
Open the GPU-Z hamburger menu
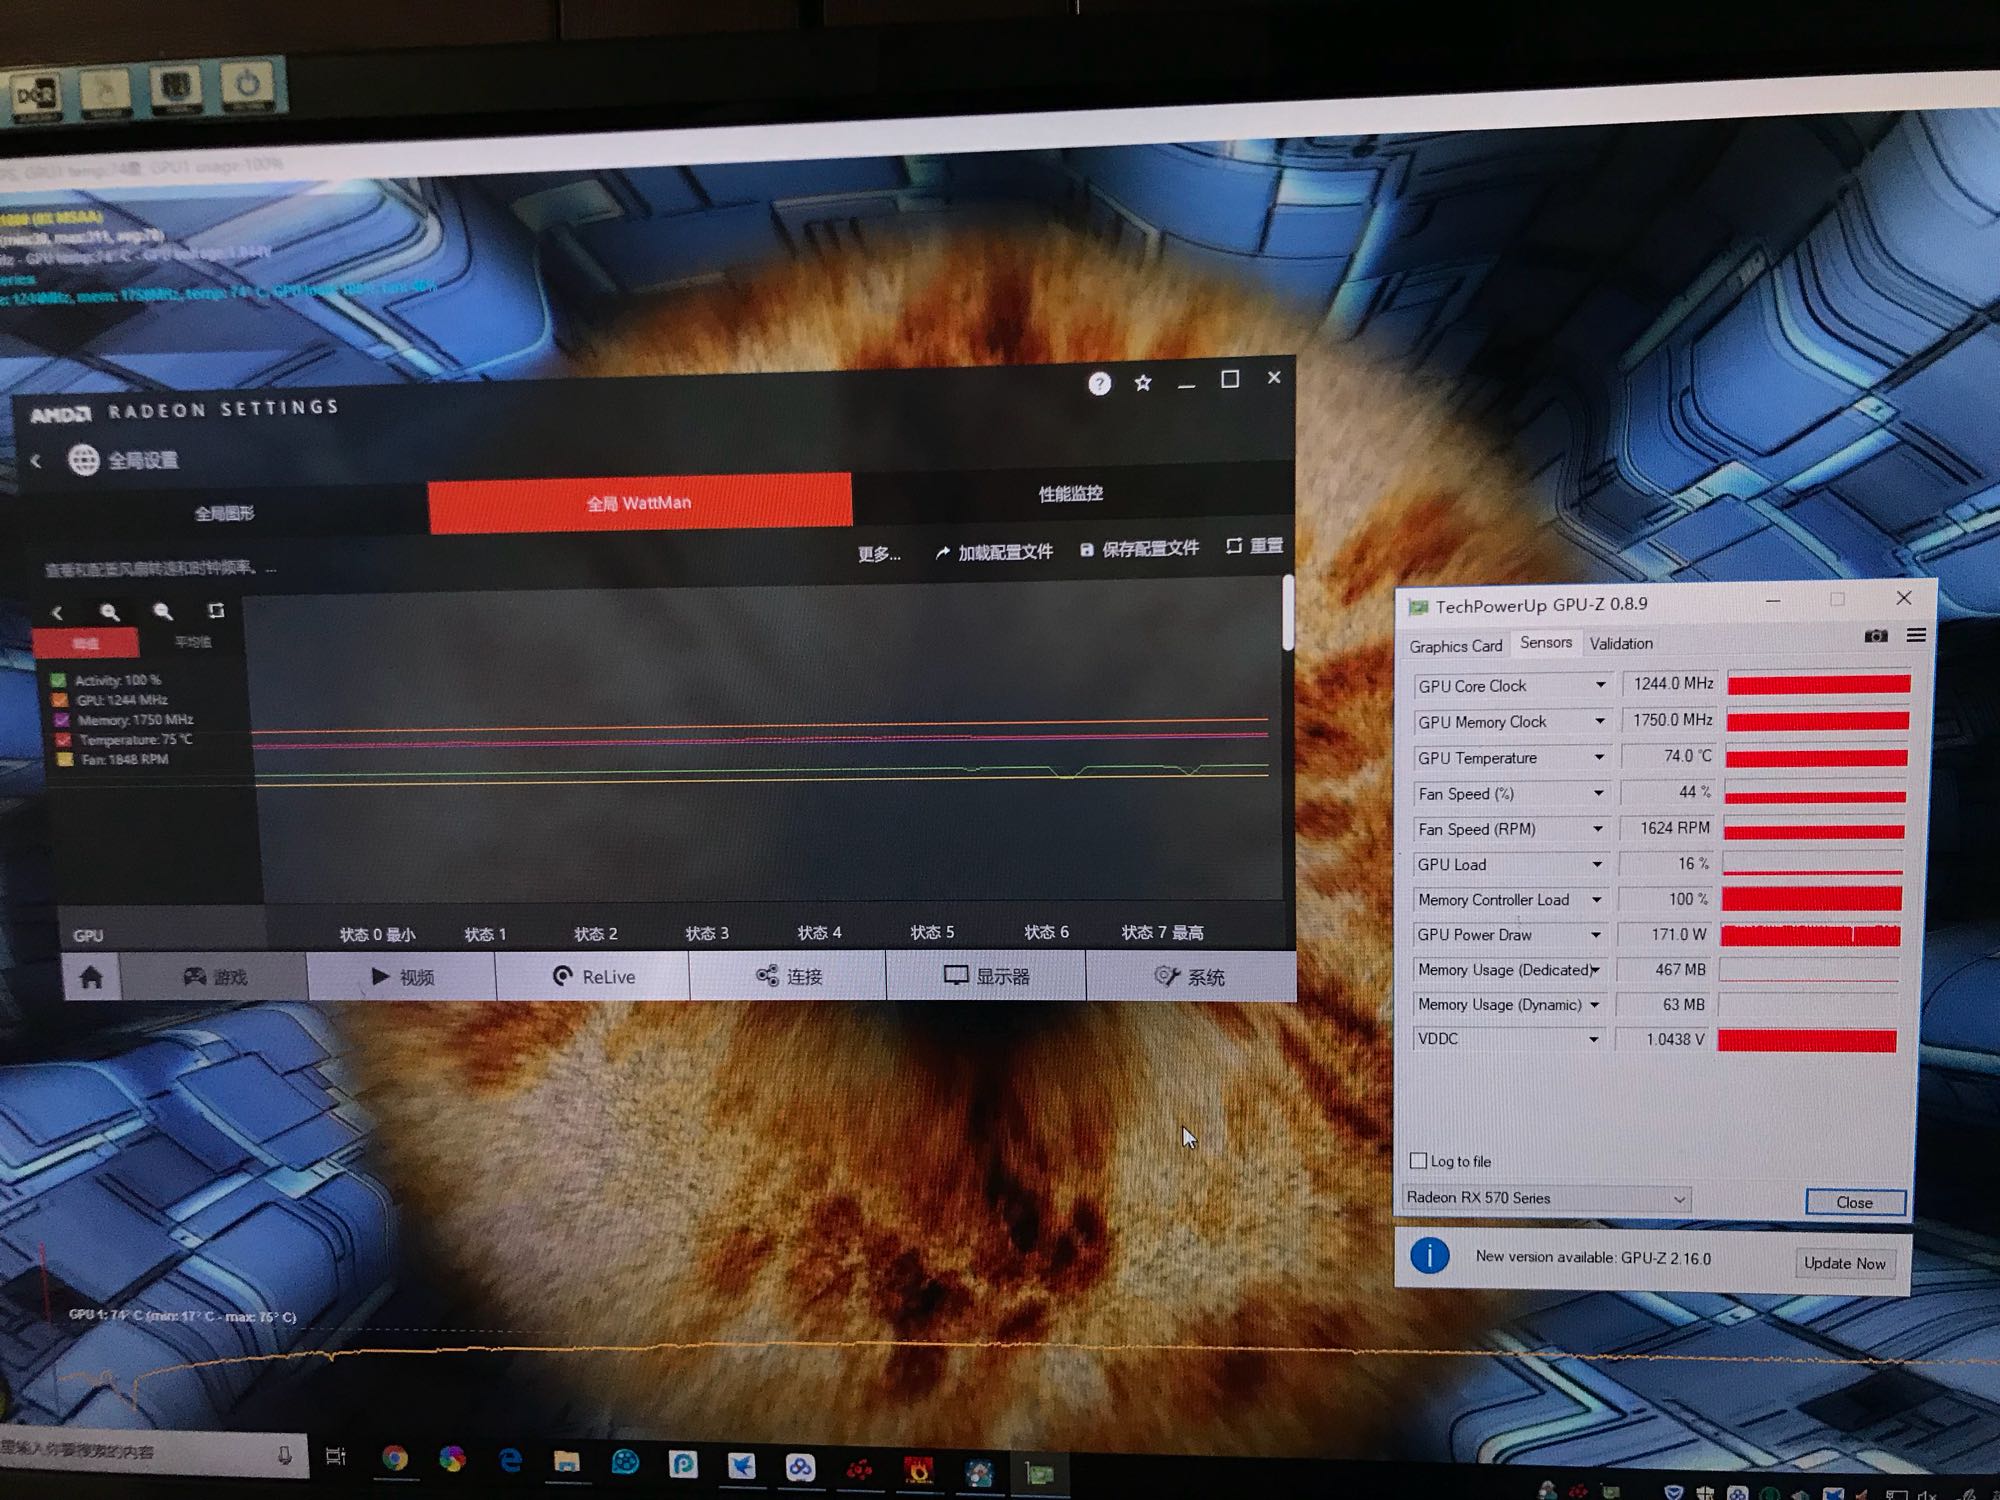point(1916,635)
